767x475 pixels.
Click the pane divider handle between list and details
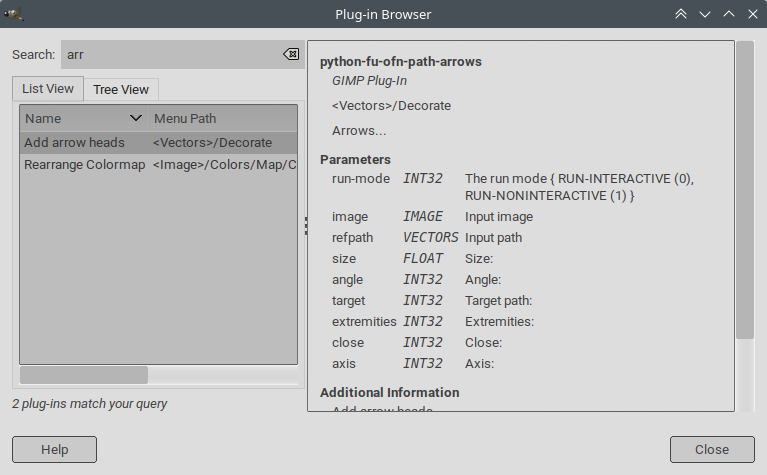click(x=305, y=227)
